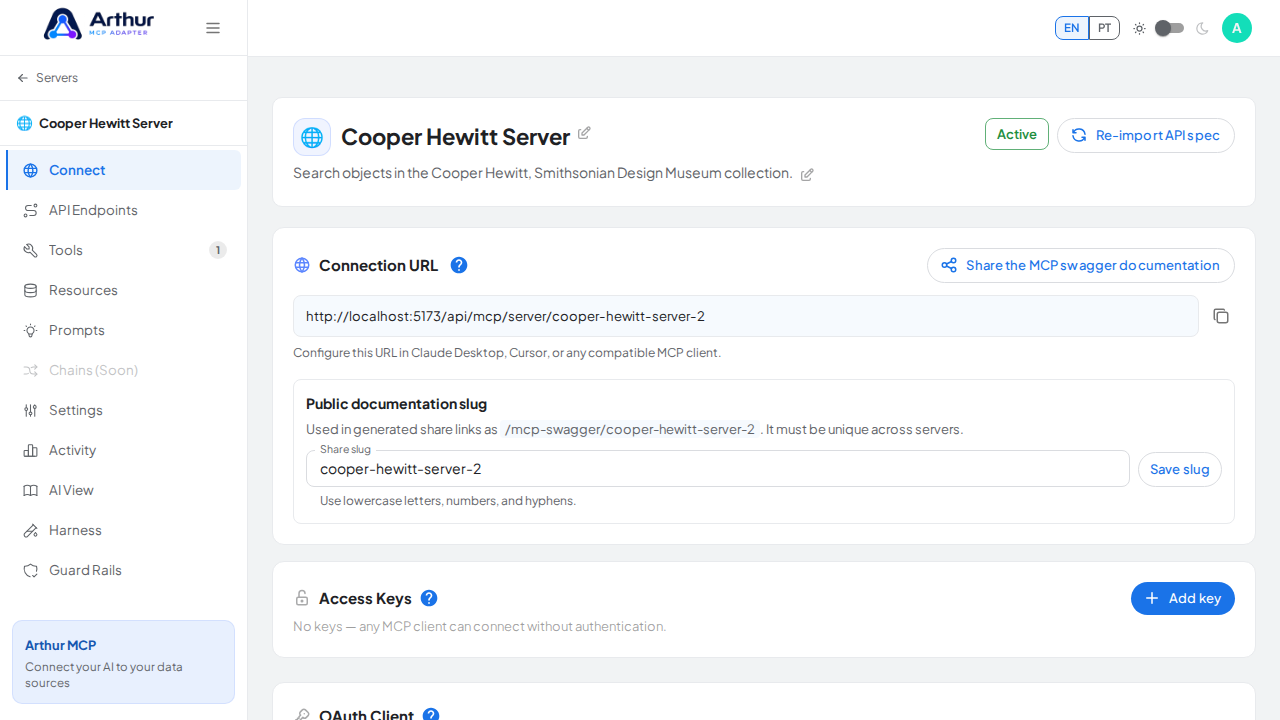Click the Add key button

click(1183, 598)
